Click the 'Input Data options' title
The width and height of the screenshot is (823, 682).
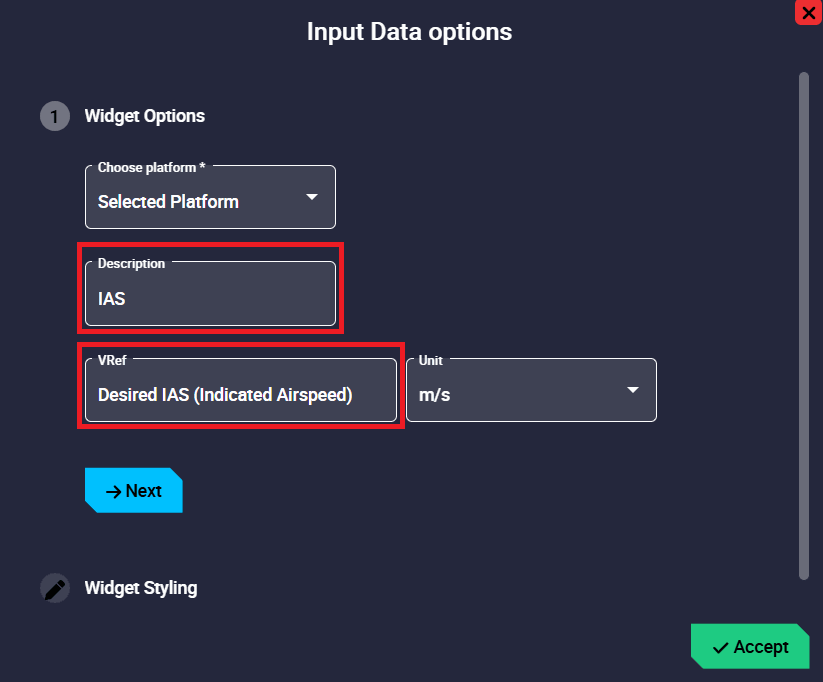point(409,32)
